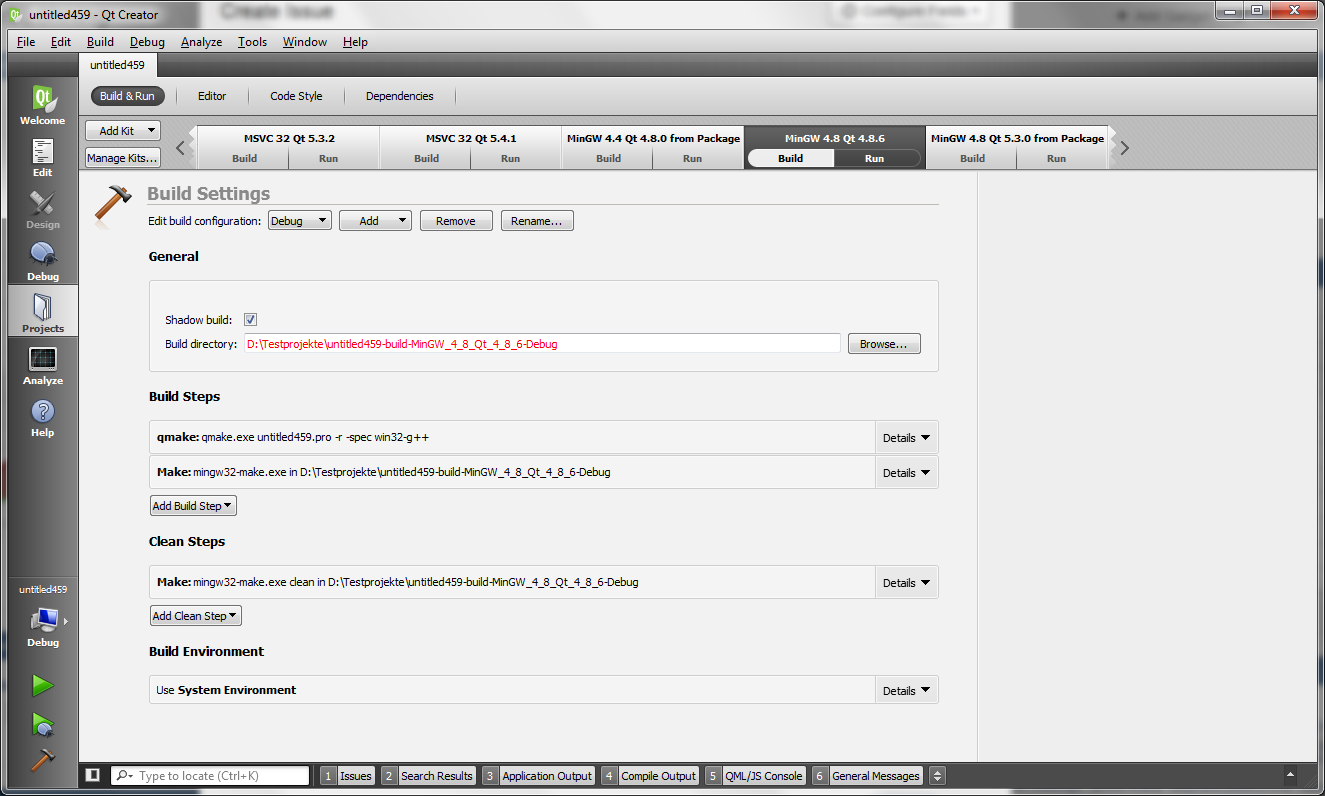1325x796 pixels.
Task: Open the Debug mode in sidebar
Action: click(x=42, y=261)
